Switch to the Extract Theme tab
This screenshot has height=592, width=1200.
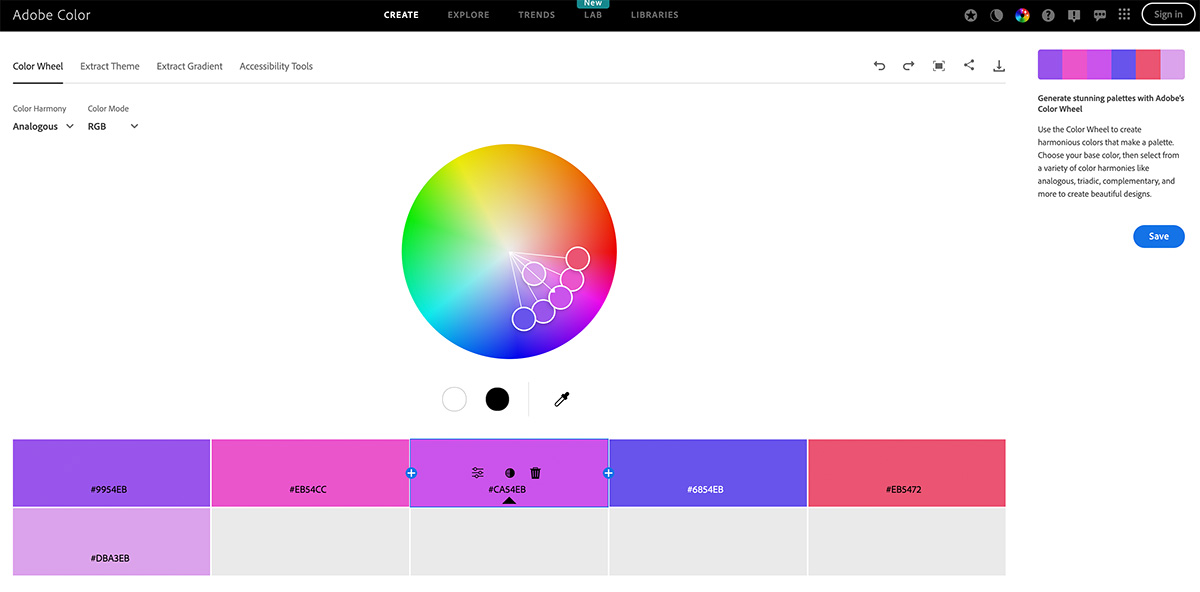[x=110, y=67]
